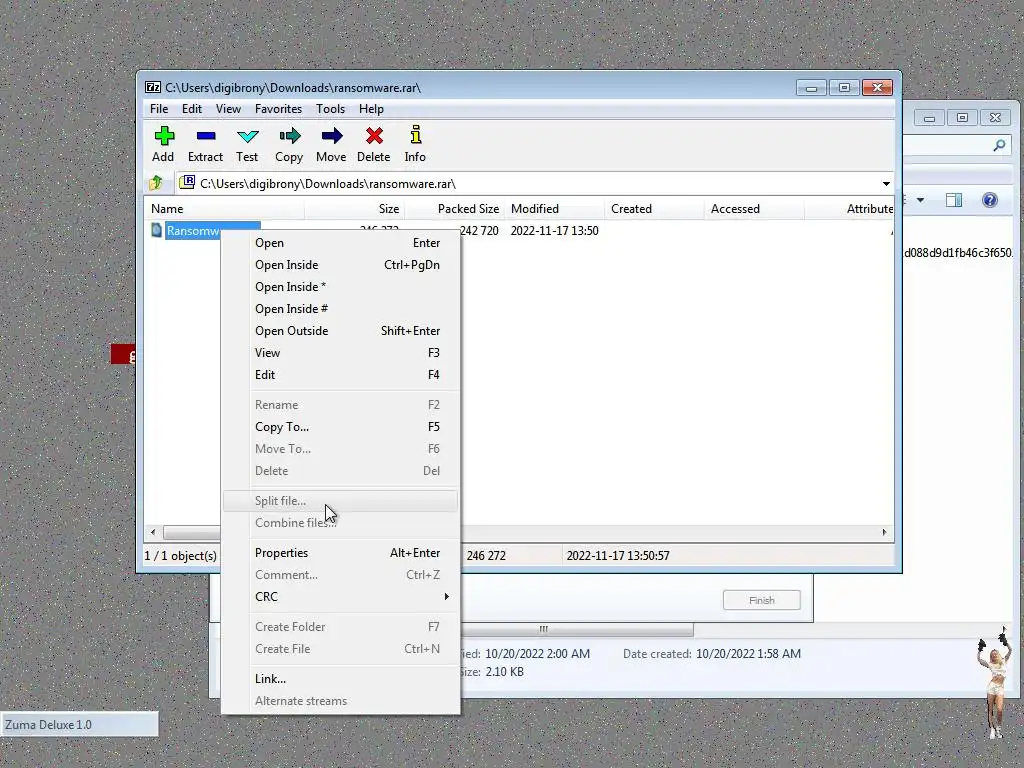This screenshot has height=768, width=1024.
Task: Click status bar 2022-11-17 13:50:57 timestamp
Action: pyautogui.click(x=618, y=556)
